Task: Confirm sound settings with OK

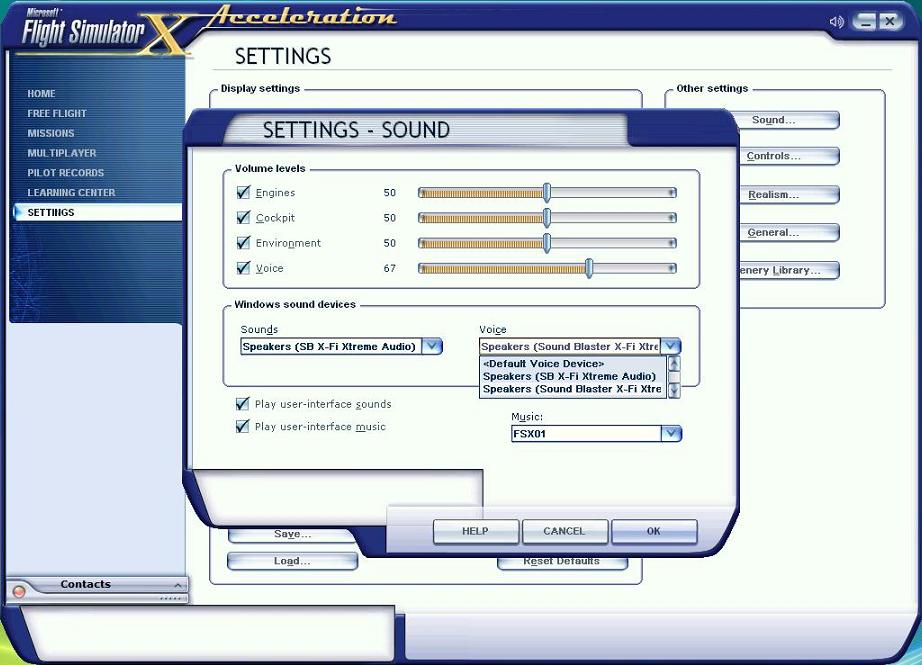Action: click(654, 532)
